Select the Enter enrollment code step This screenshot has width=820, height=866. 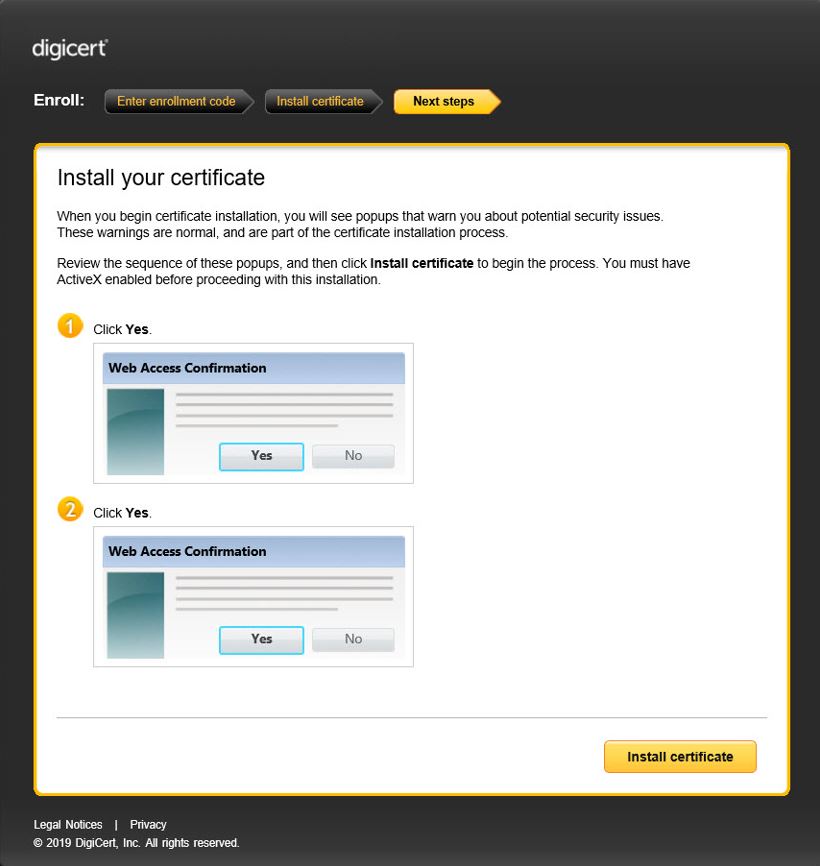click(x=176, y=102)
